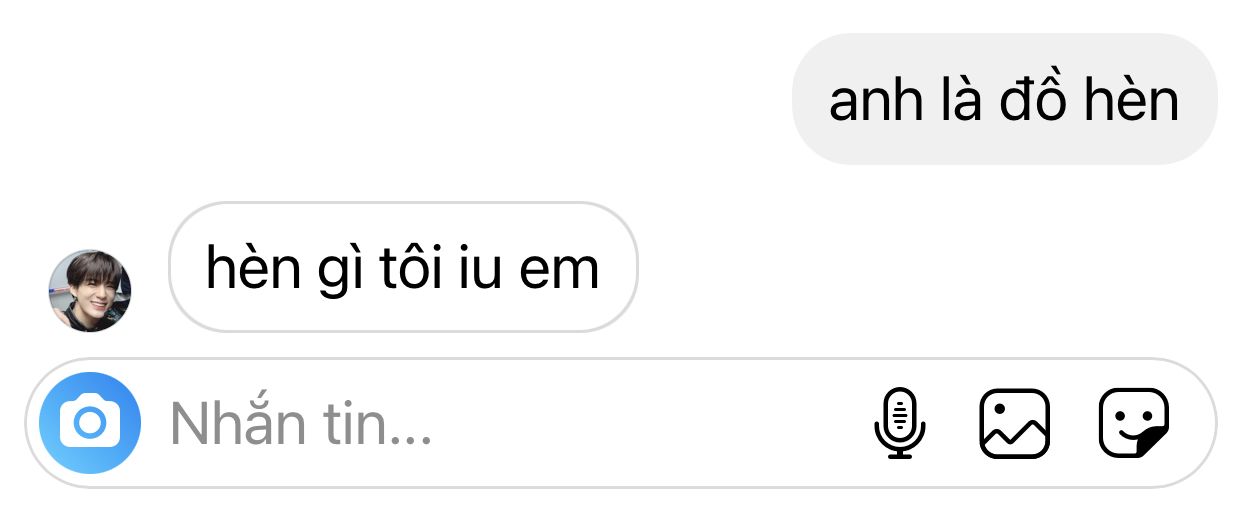Choose a sticker via the folded smiley icon
This screenshot has height=513, width=1242.
[1134, 423]
